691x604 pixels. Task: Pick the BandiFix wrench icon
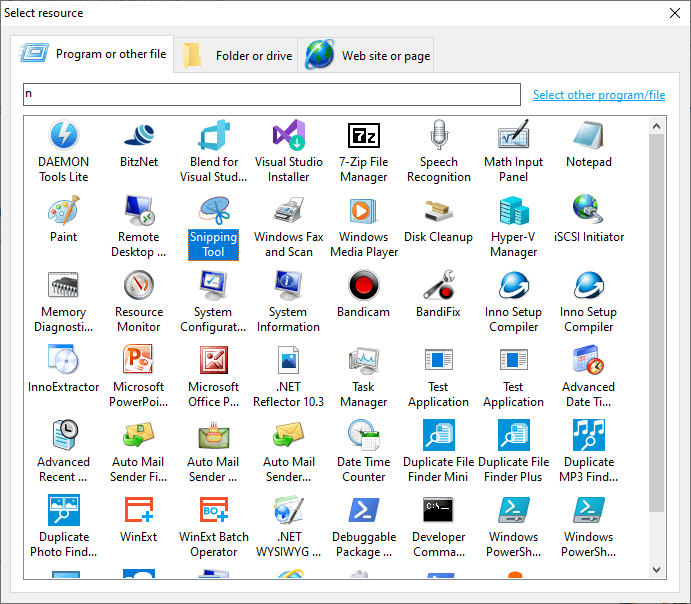click(x=439, y=285)
